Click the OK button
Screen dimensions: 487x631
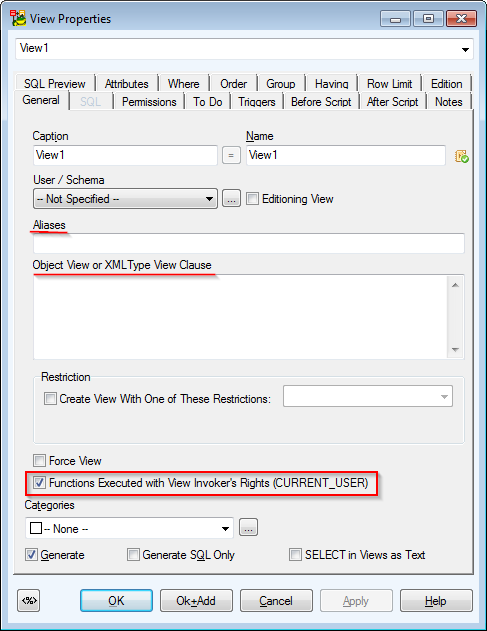click(x=116, y=600)
